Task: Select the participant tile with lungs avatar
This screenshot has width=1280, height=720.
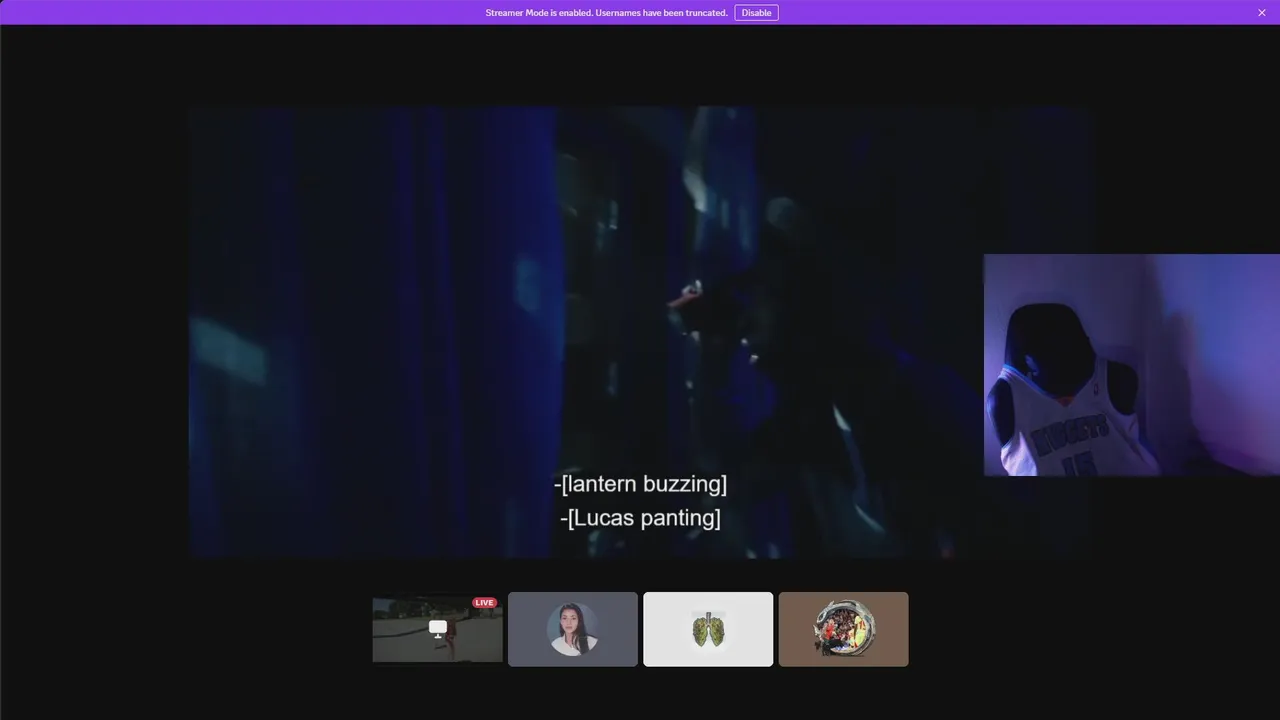Action: point(708,629)
